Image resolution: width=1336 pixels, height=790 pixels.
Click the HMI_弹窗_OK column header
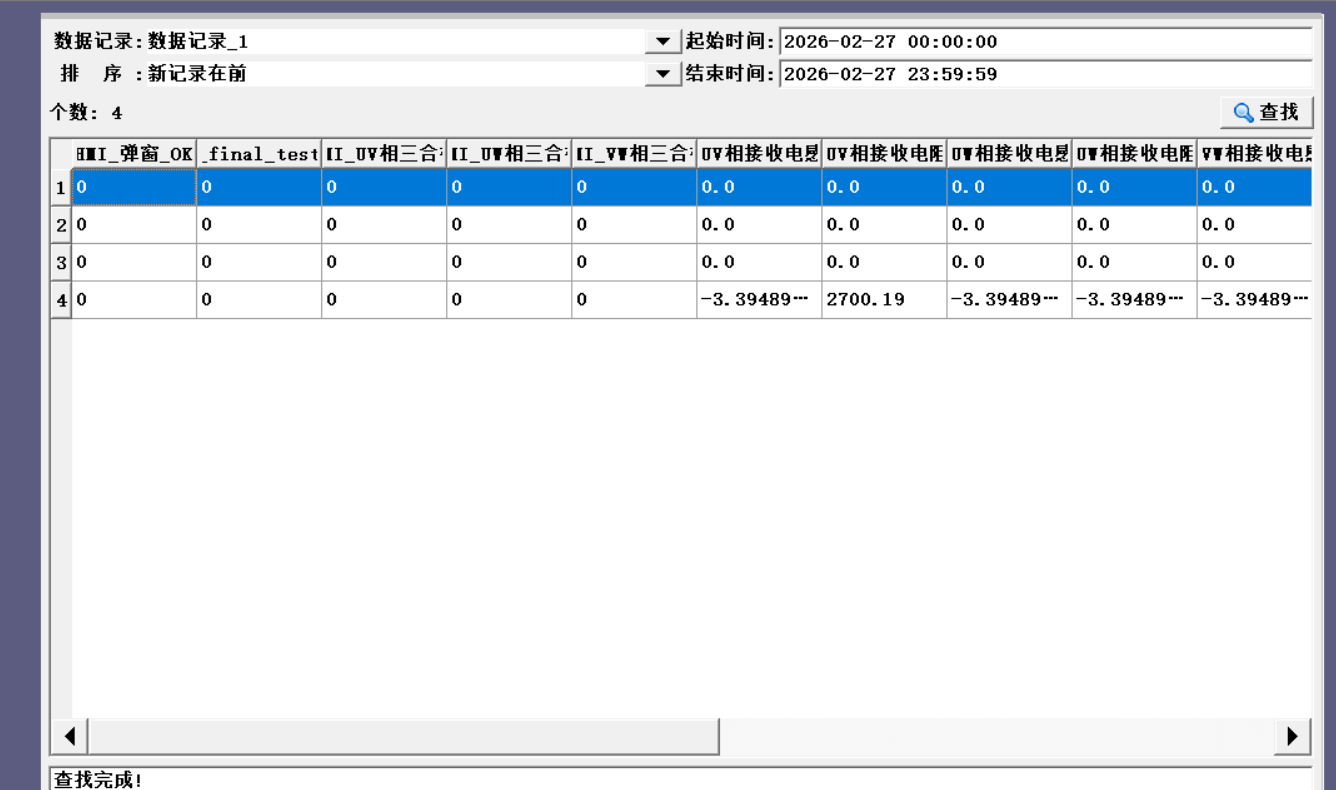point(134,154)
